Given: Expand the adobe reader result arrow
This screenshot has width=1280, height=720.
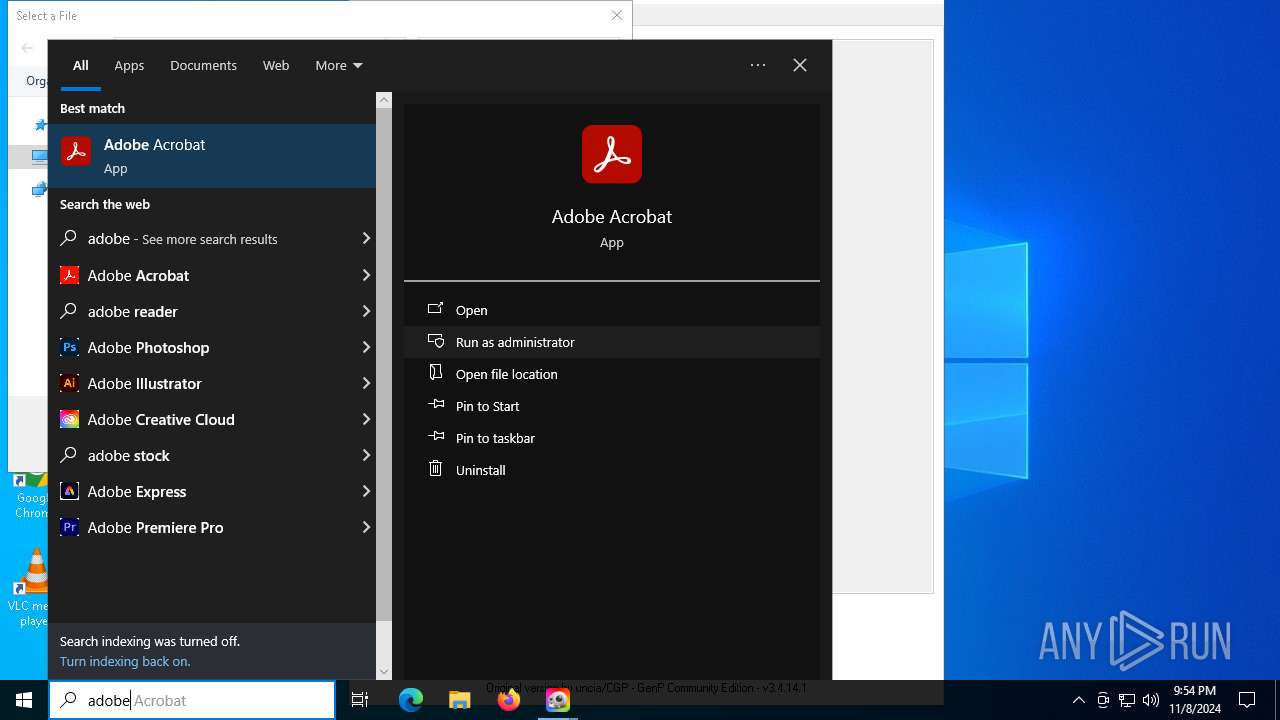Looking at the screenshot, I should coord(366,311).
